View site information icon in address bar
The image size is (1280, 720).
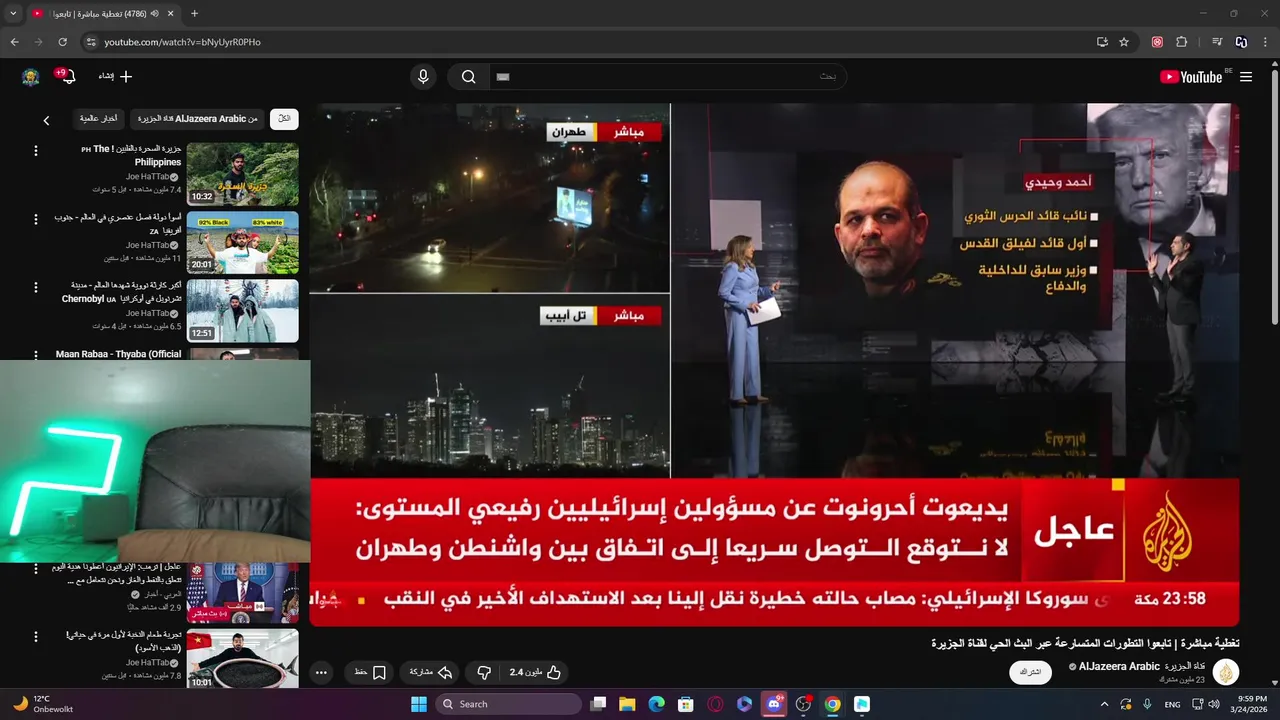click(x=91, y=42)
